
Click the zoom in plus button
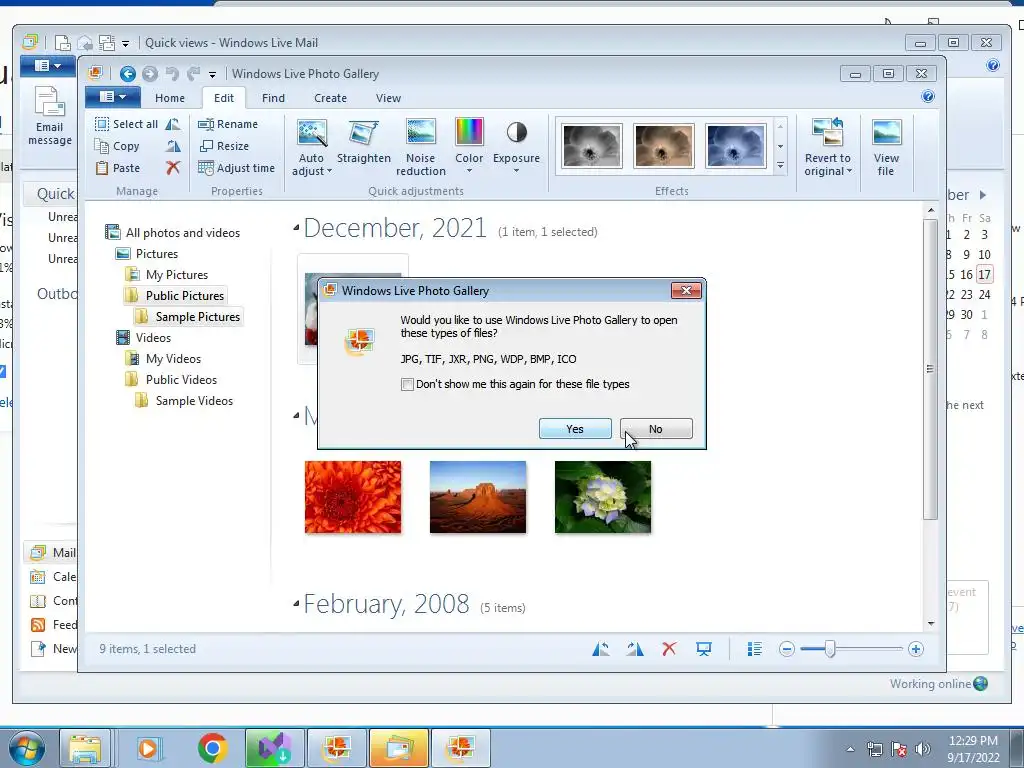(x=916, y=649)
